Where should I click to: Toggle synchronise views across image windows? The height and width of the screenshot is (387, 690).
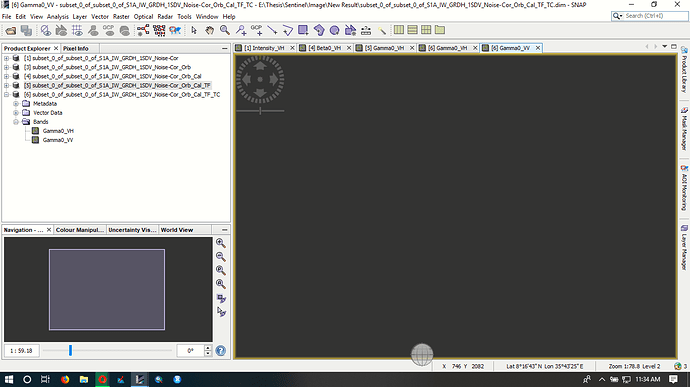[x=221, y=299]
